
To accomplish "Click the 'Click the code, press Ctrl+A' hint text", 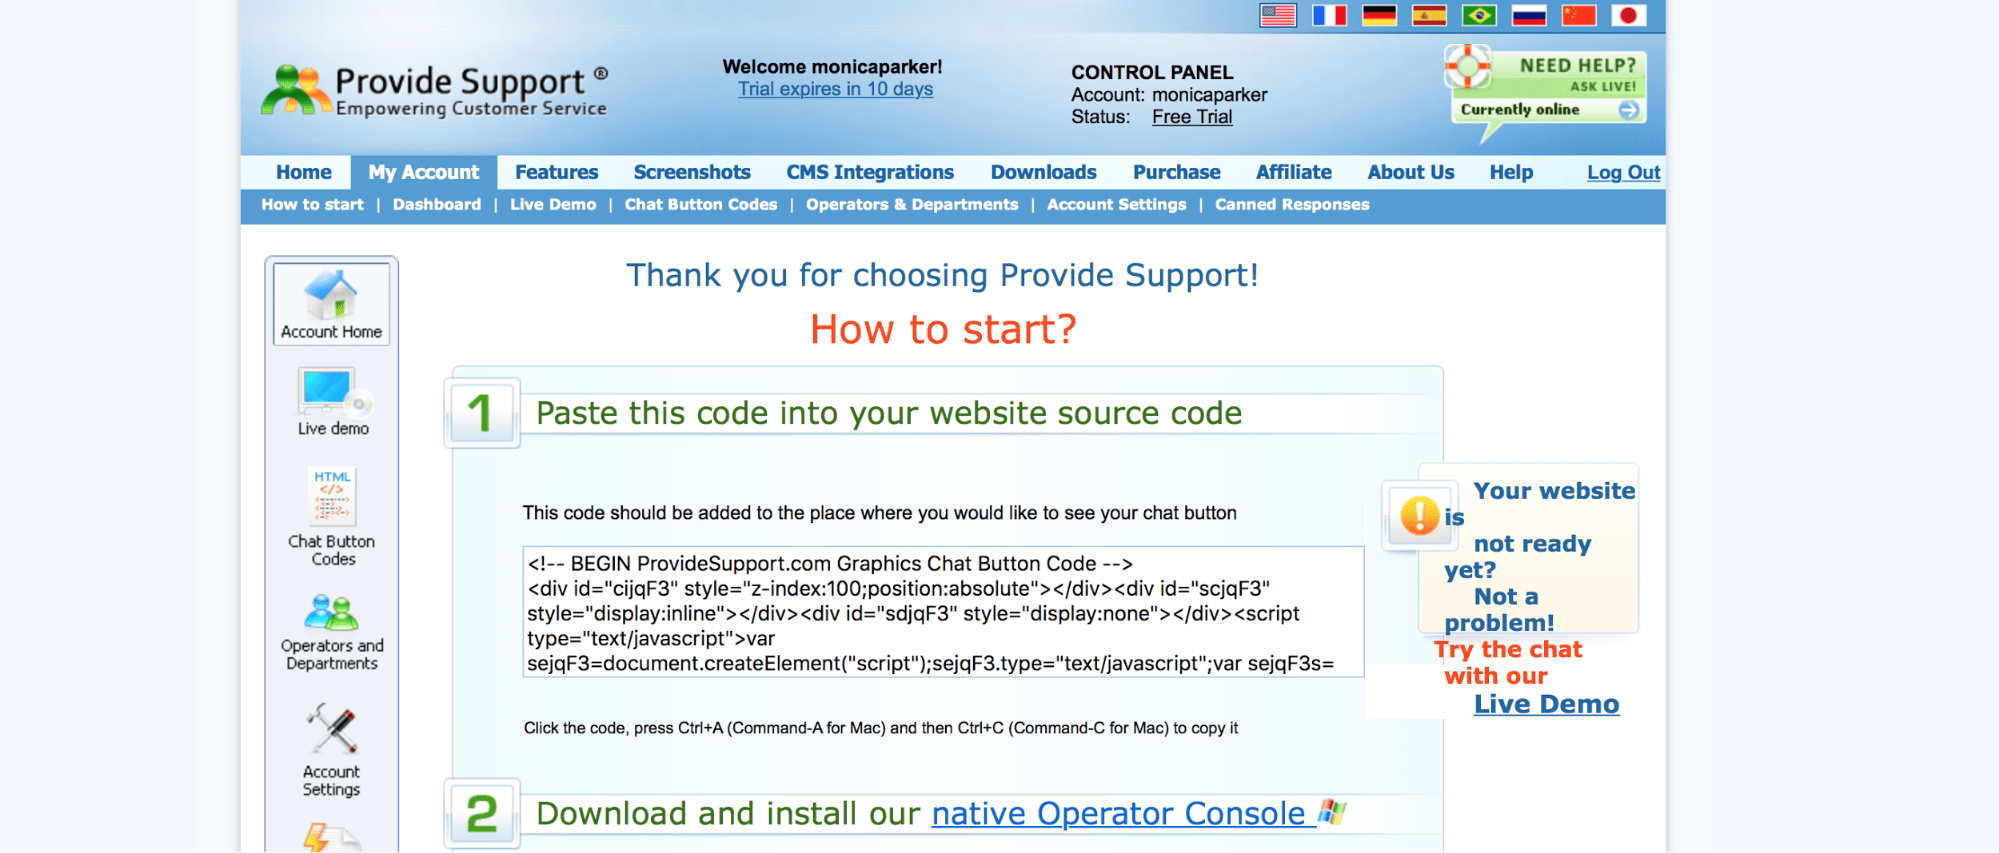I will click(881, 728).
